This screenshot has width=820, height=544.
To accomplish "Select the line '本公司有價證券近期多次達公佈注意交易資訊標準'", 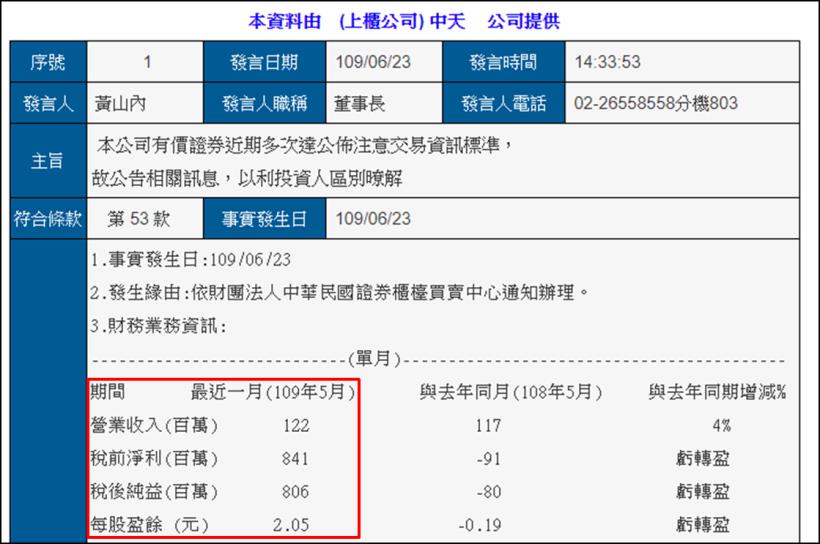I will point(298,145).
